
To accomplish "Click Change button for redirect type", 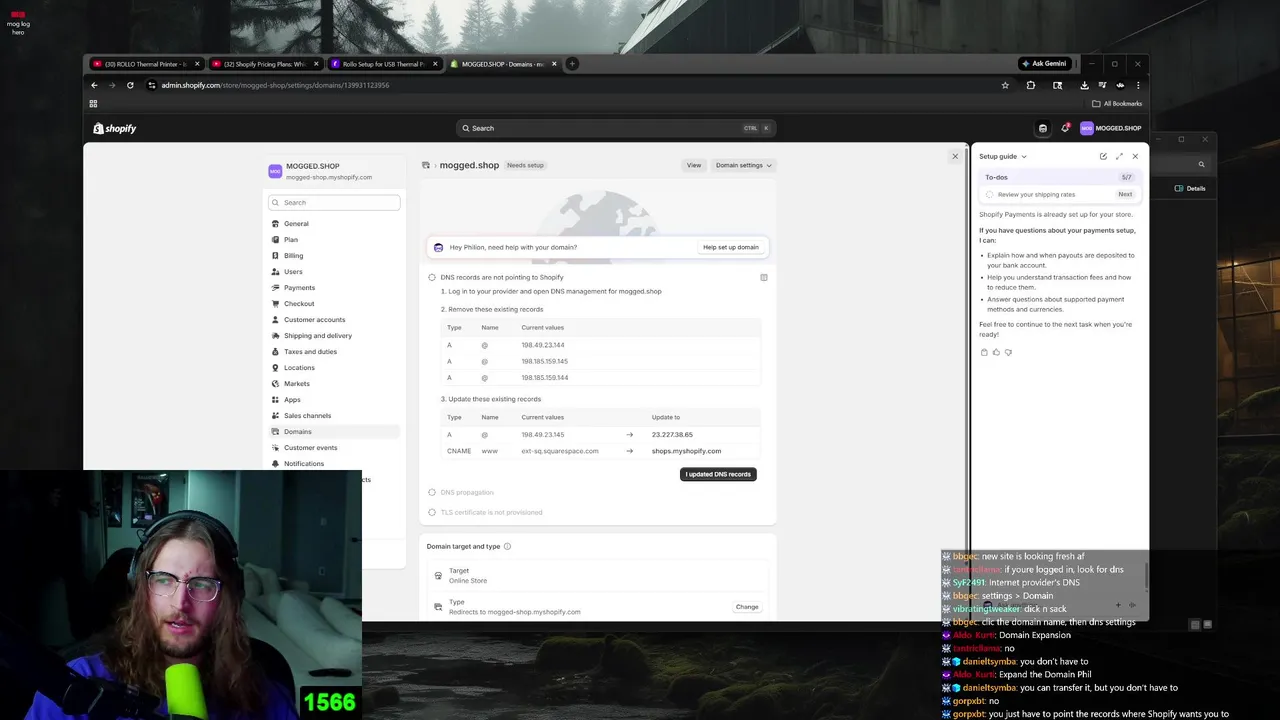I will click(x=747, y=607).
